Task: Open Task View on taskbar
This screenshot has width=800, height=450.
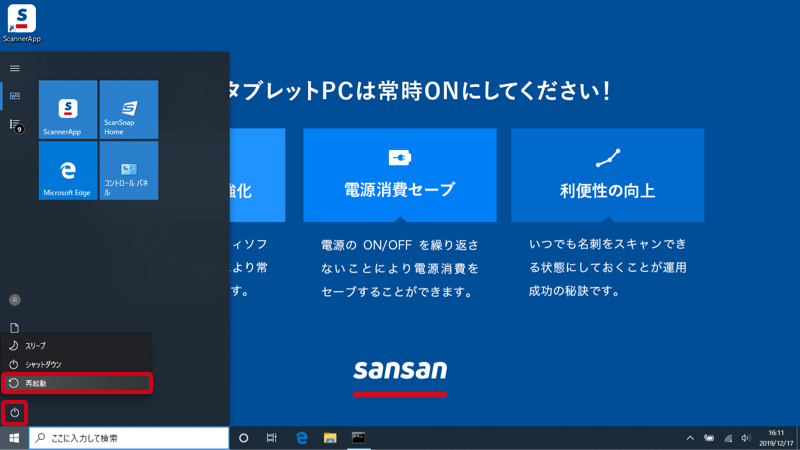Action: pos(271,438)
